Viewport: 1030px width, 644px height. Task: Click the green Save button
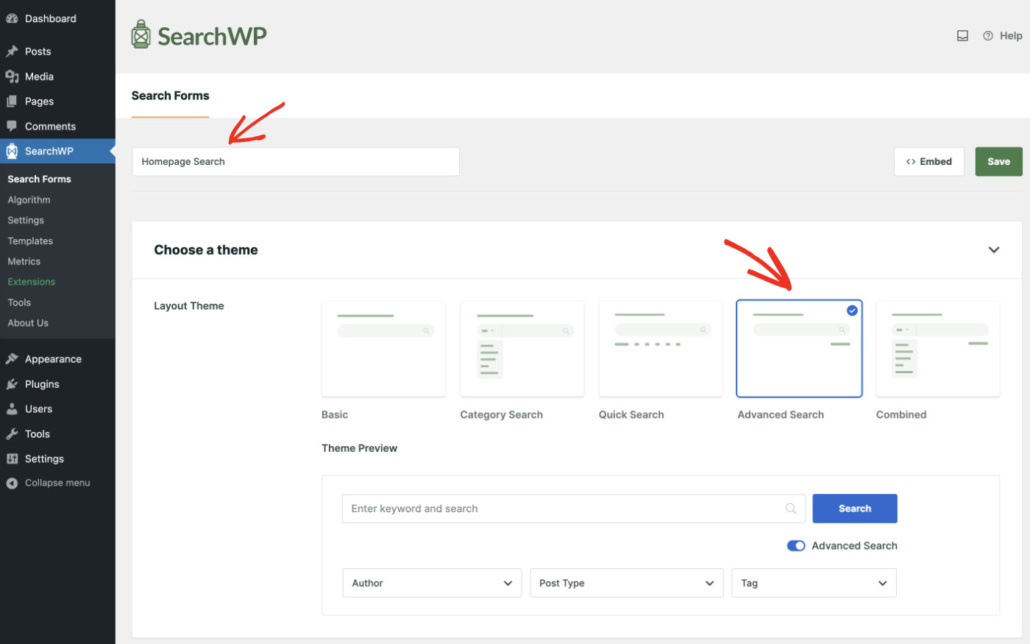point(998,161)
